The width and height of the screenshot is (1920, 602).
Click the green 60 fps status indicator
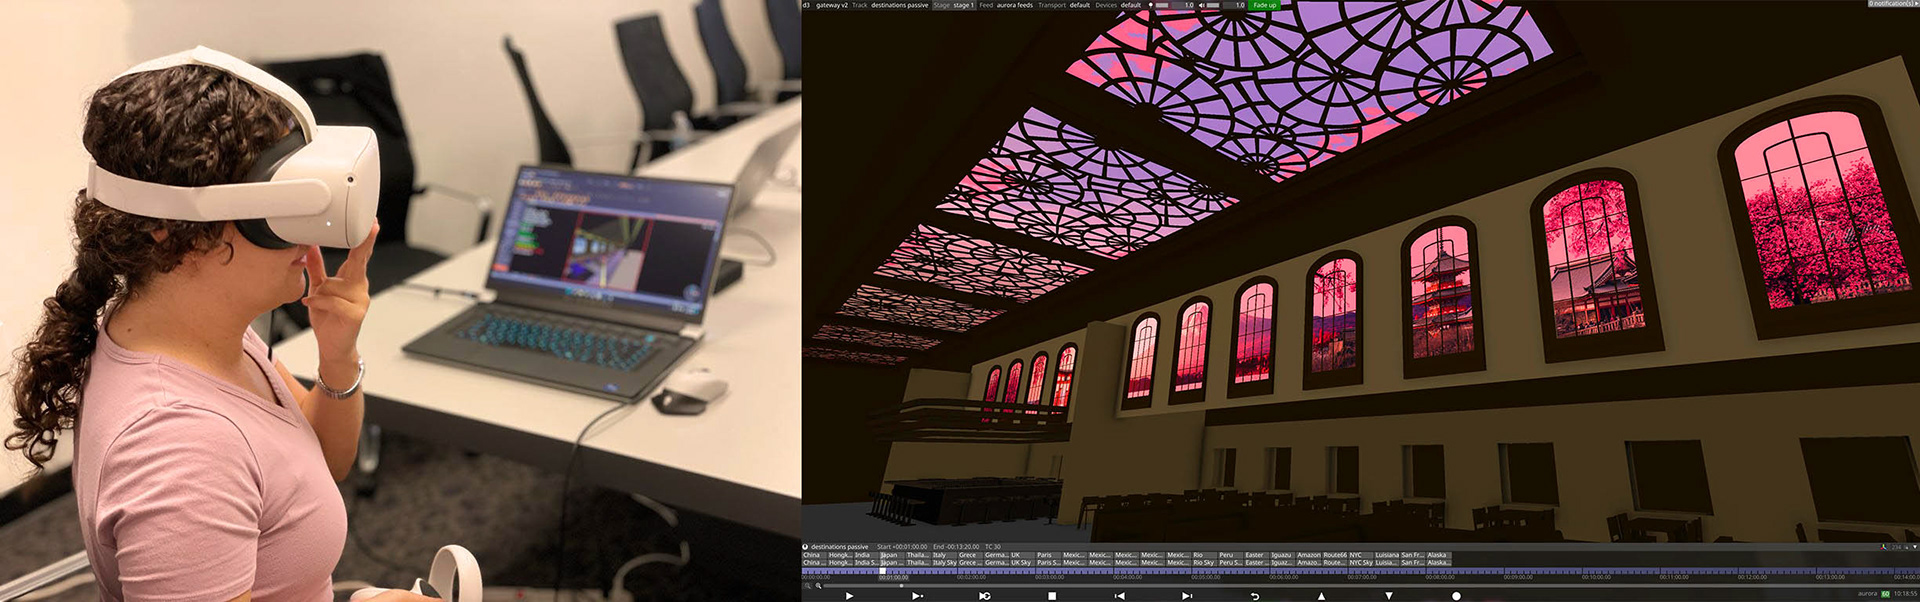point(1885,594)
